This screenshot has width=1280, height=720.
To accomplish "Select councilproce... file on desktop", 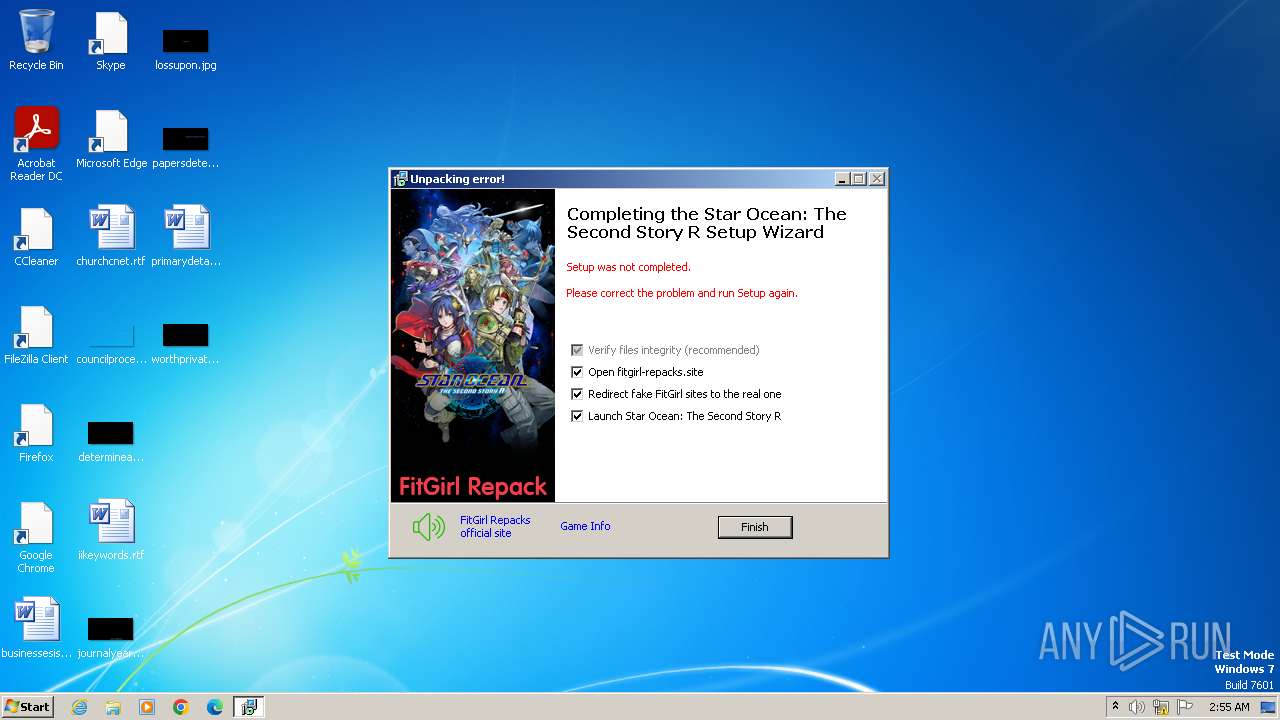I will 111,343.
